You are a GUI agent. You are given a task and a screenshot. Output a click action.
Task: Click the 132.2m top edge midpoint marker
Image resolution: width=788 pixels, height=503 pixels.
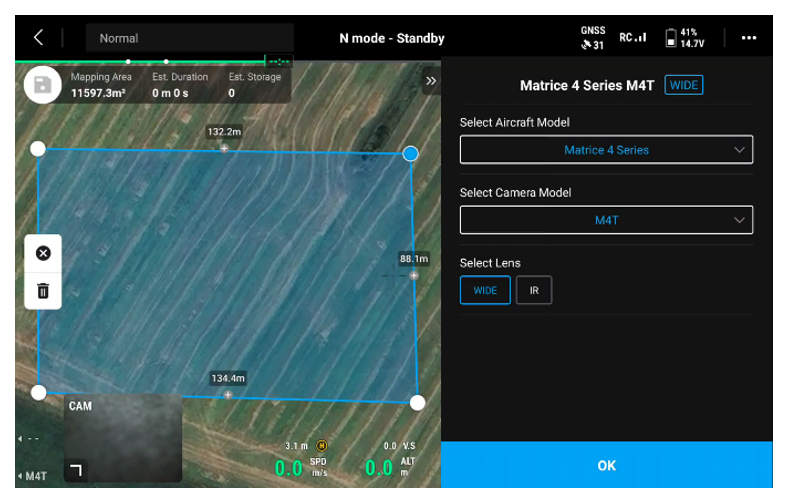pos(224,148)
